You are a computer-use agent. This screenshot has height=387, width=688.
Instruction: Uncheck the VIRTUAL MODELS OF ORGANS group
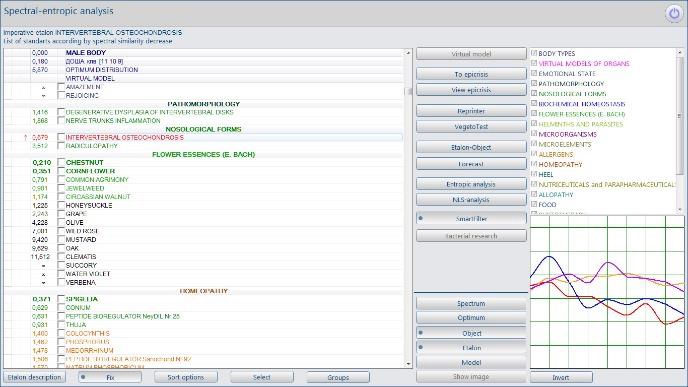coord(534,63)
